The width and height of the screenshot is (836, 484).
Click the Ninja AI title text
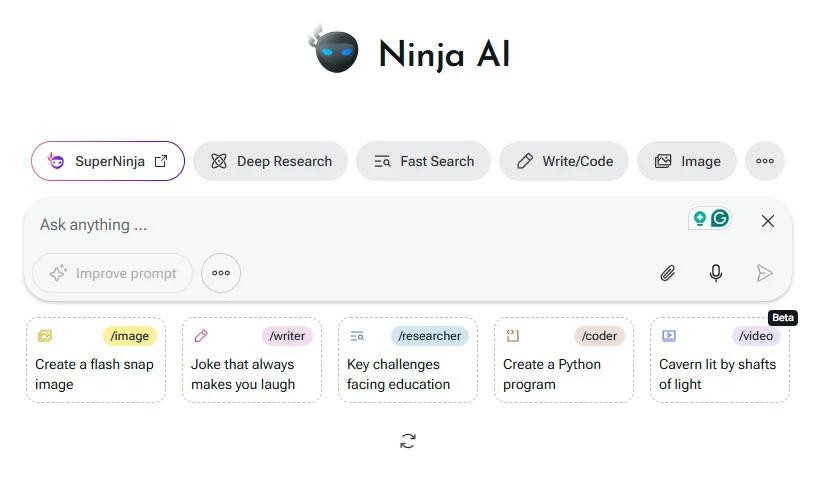pyautogui.click(x=444, y=54)
